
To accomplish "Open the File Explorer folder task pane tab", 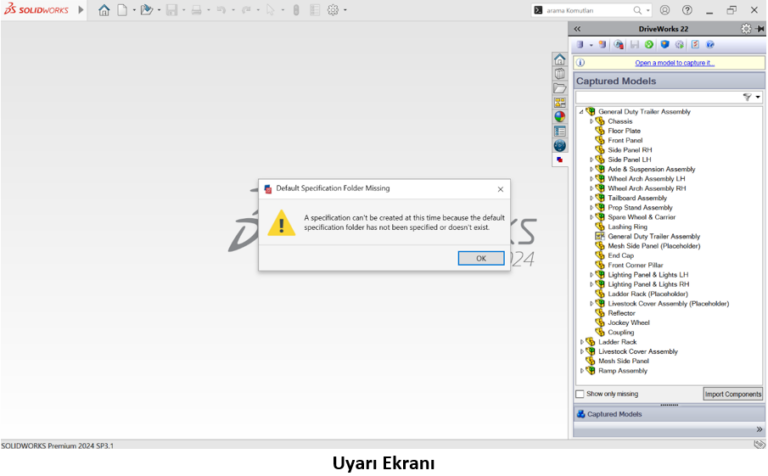I will coord(560,88).
